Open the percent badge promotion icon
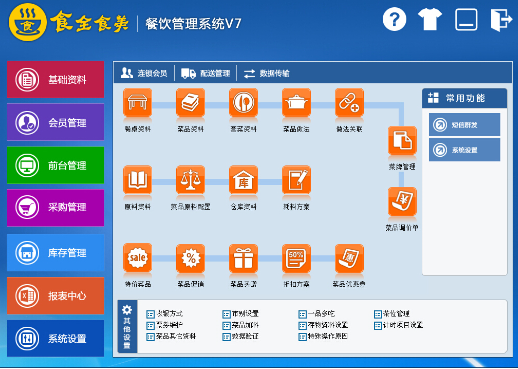The image size is (518, 369). point(190,258)
